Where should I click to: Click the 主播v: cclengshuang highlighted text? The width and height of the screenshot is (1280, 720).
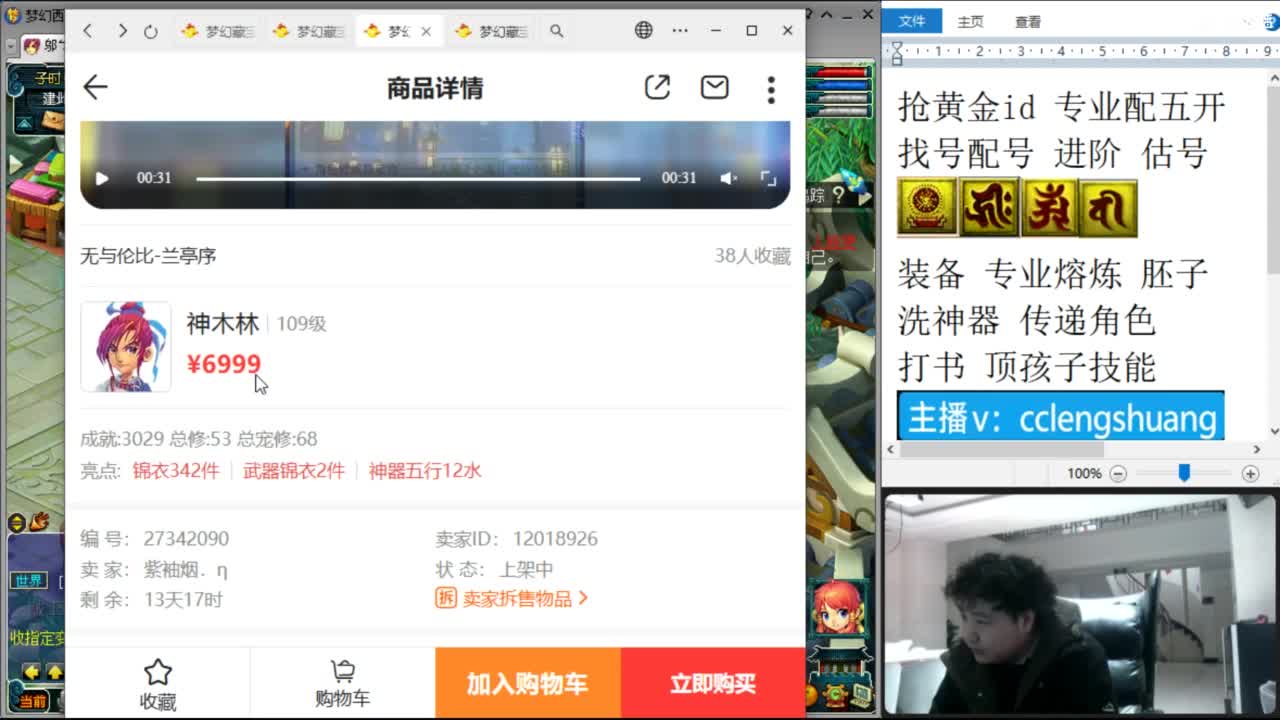(1061, 417)
